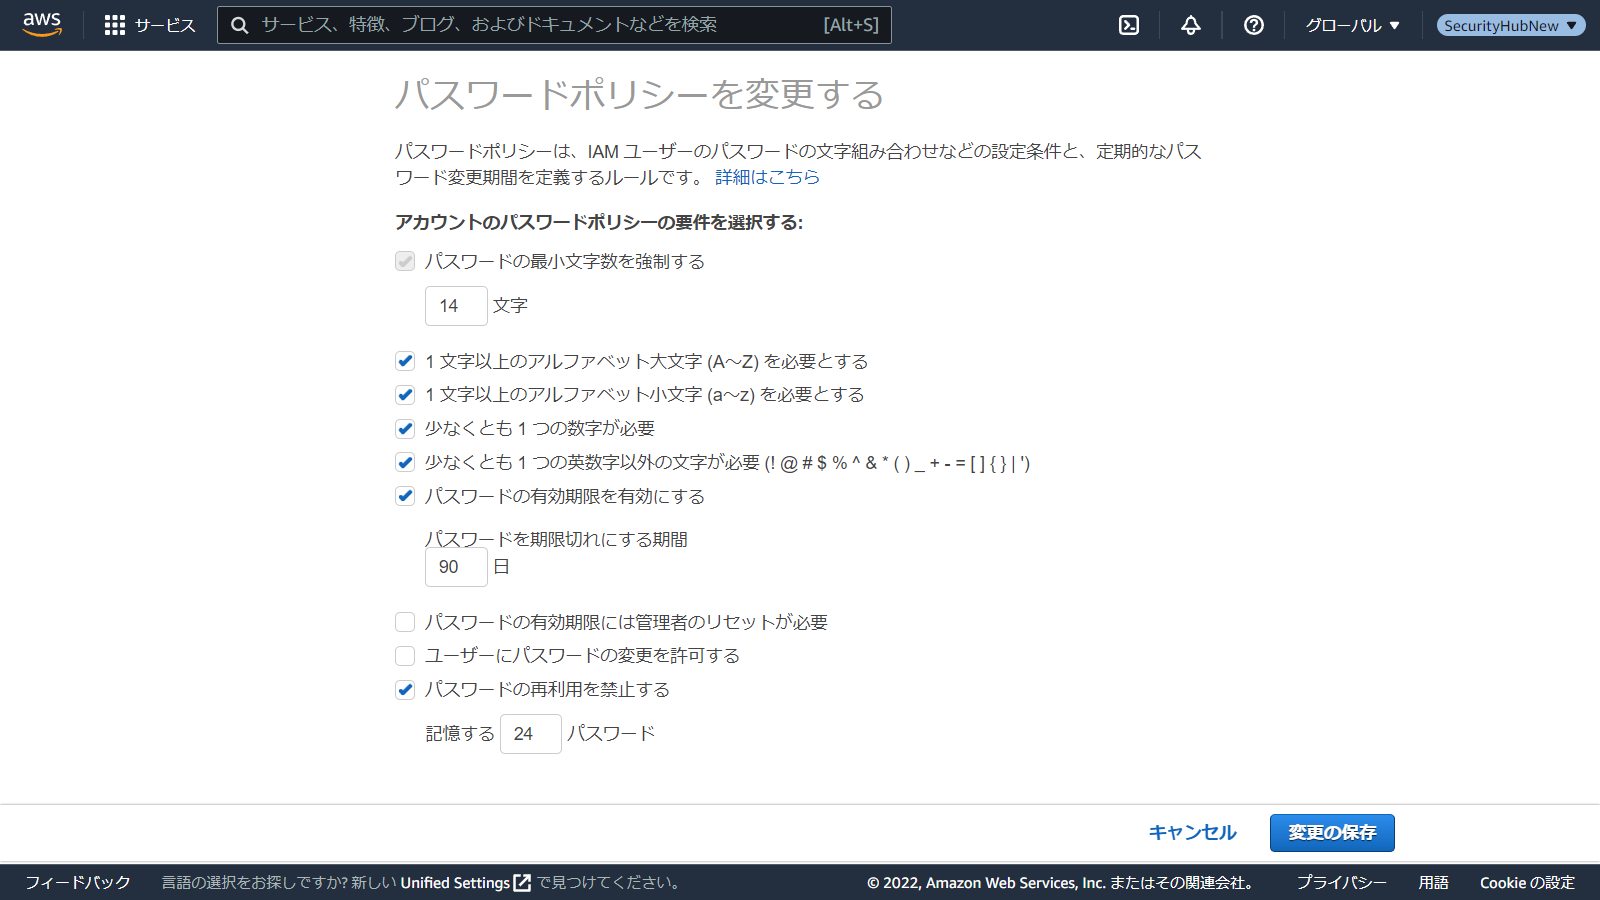Click the キャンセル link

tap(1192, 833)
